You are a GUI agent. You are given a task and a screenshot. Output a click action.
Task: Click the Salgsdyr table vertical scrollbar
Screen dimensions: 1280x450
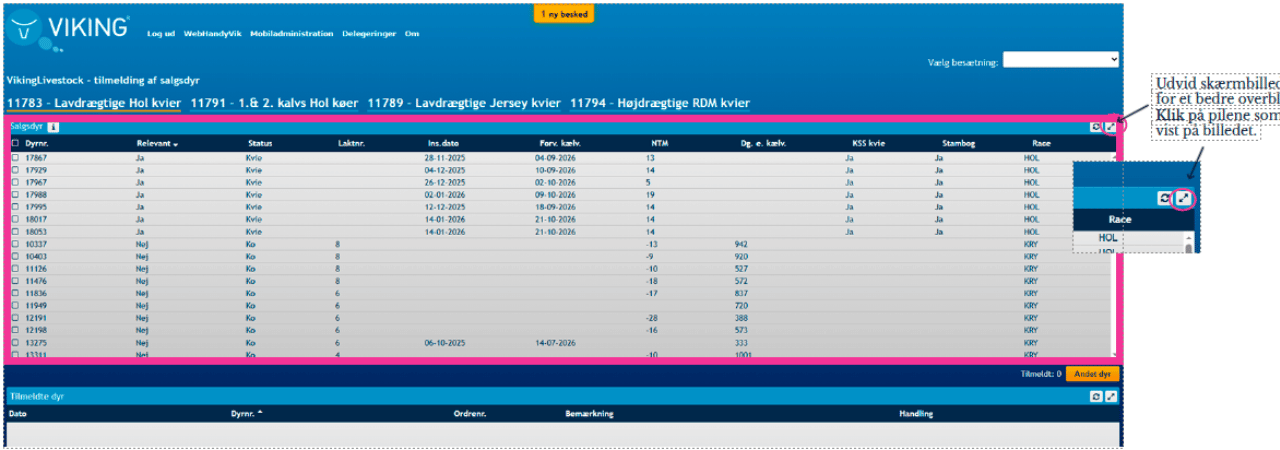pyautogui.click(x=1114, y=250)
